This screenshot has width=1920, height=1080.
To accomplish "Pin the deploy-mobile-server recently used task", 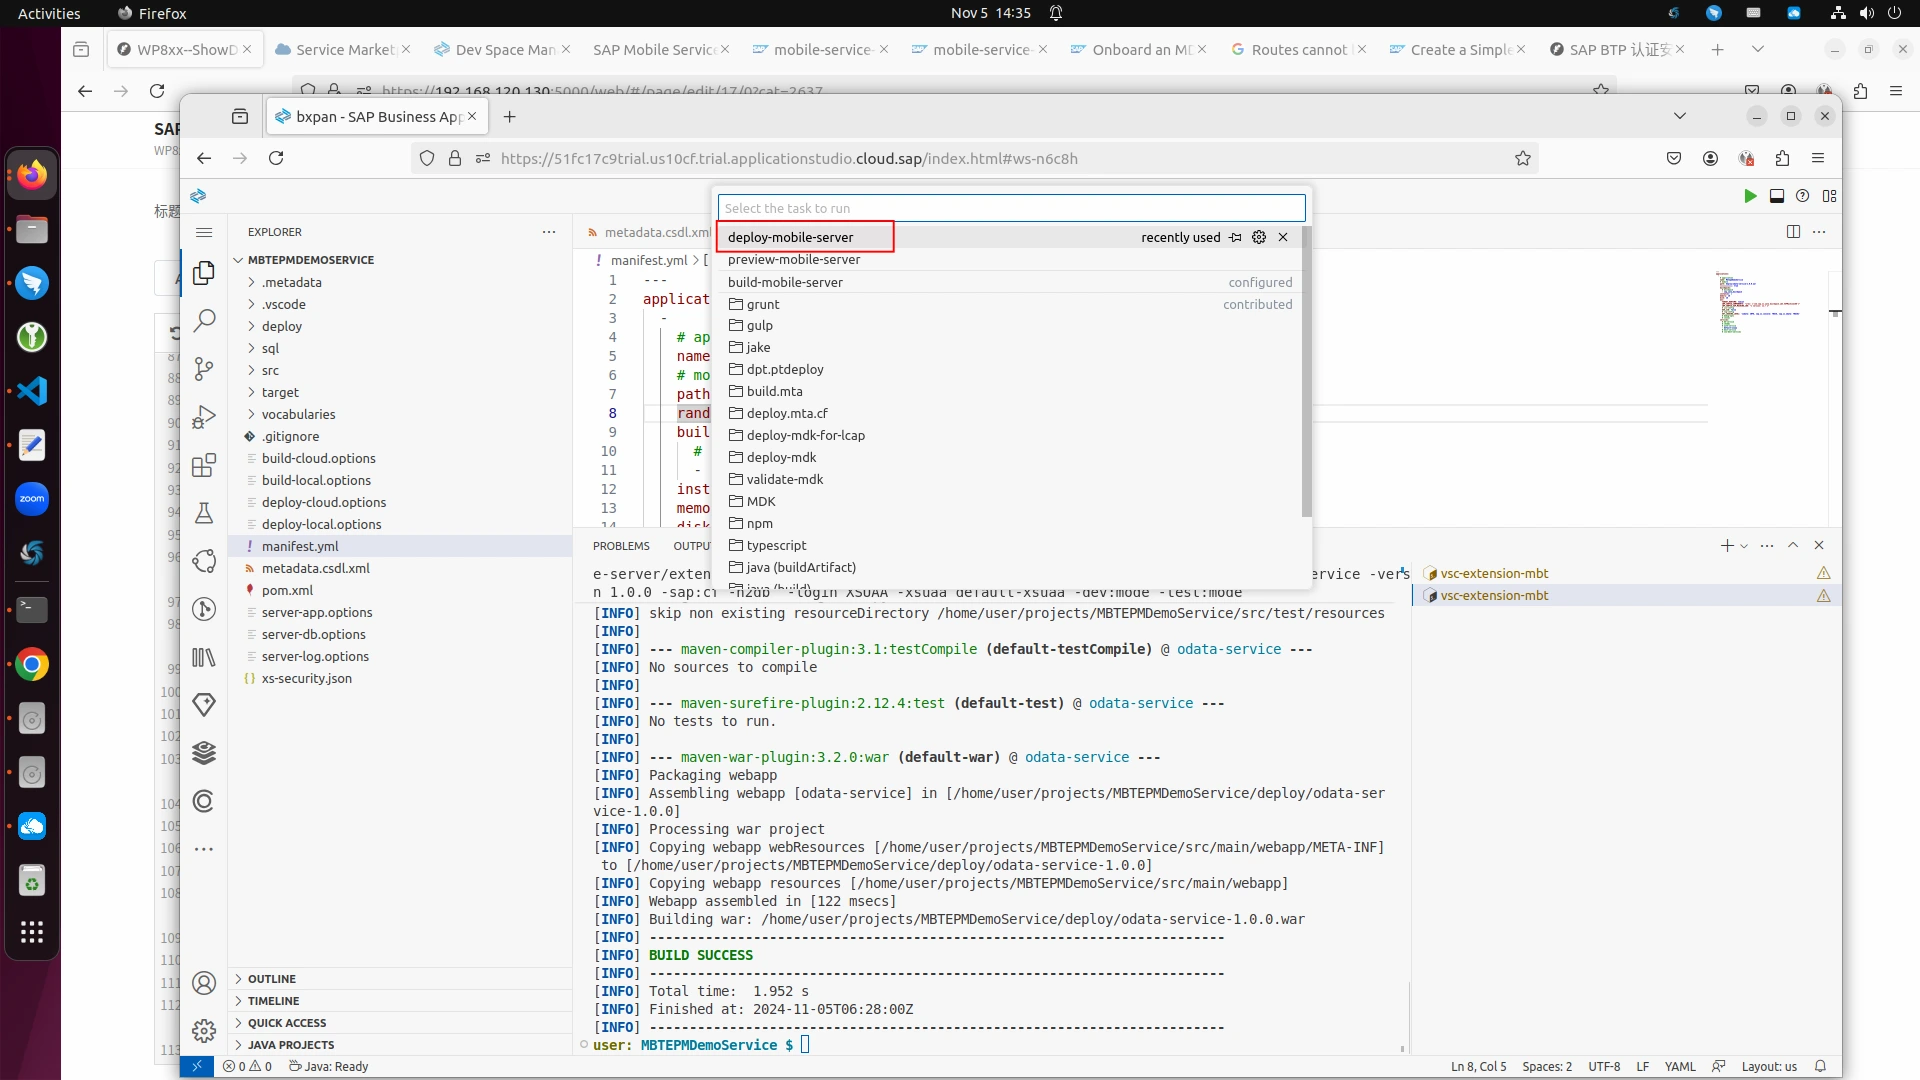I will (x=1236, y=237).
